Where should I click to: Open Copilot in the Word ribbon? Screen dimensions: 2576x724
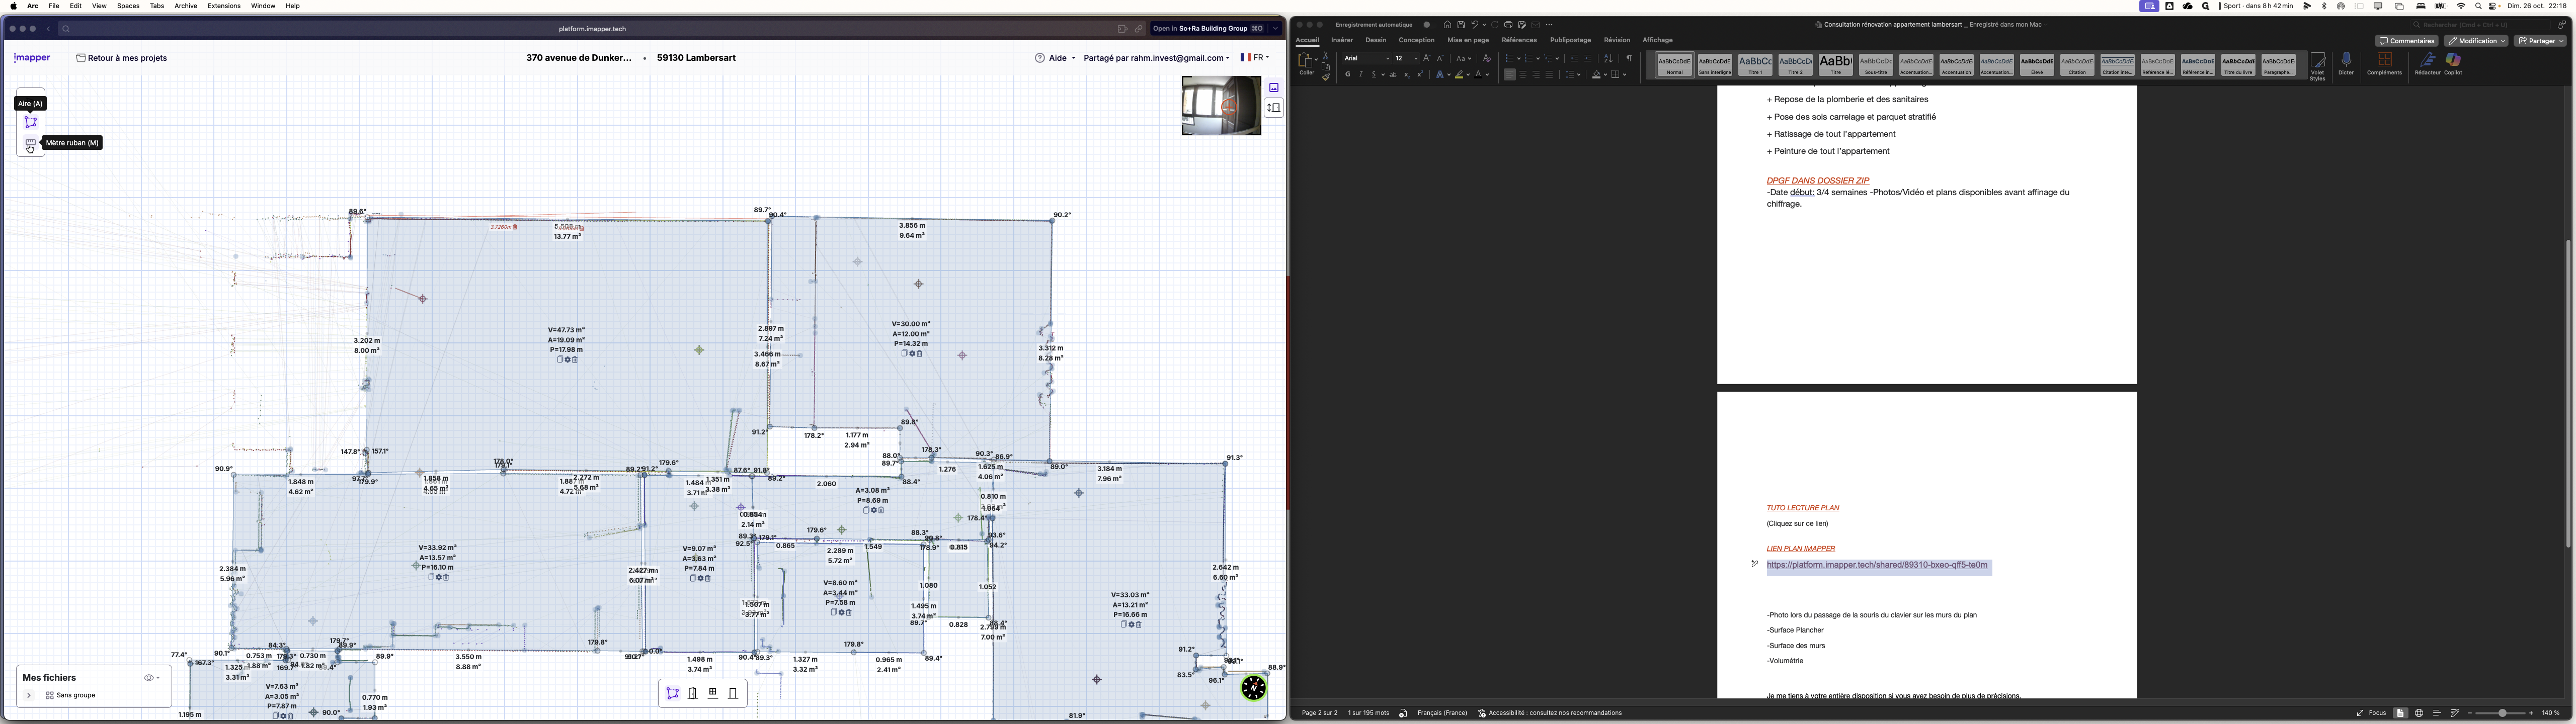(2453, 60)
